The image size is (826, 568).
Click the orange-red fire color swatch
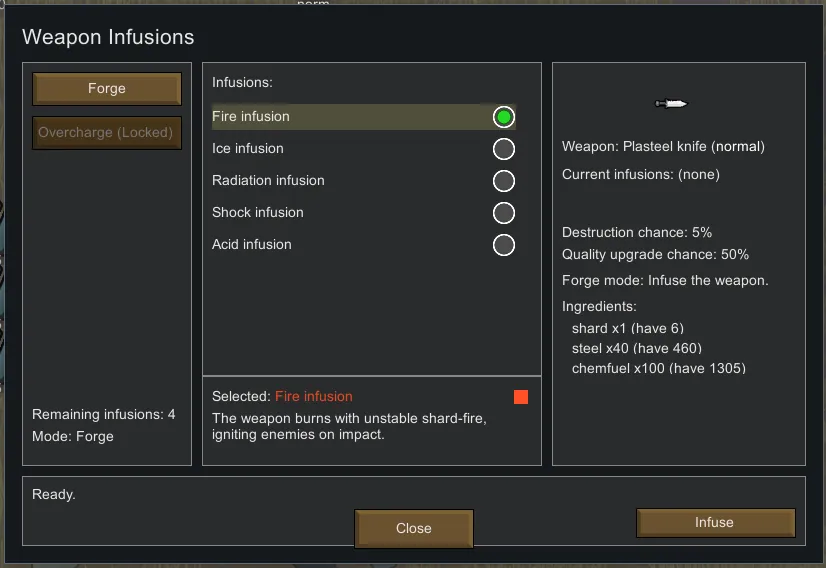(x=520, y=397)
